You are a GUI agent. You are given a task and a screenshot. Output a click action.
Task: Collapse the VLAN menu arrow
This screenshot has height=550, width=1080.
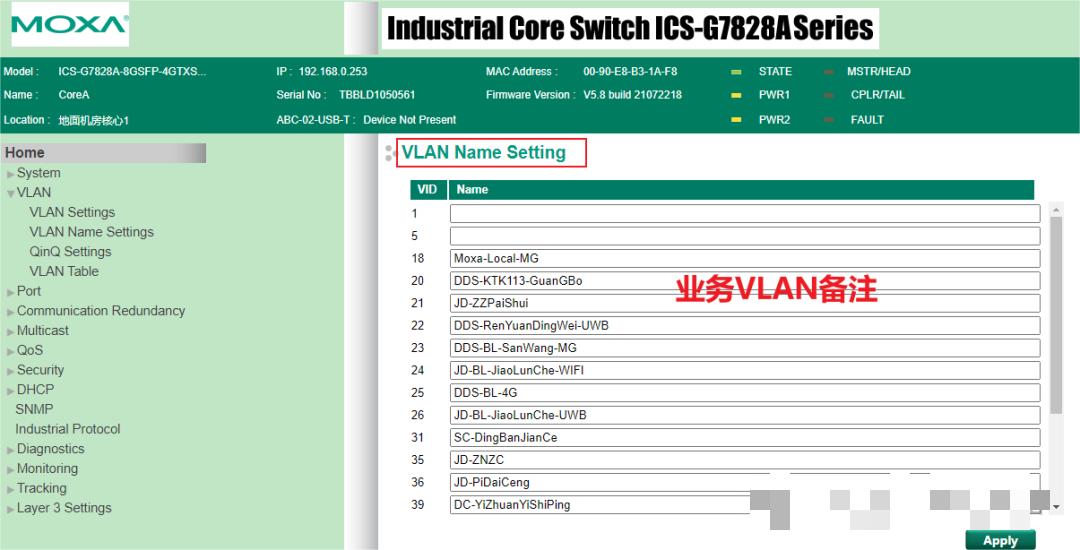pyautogui.click(x=10, y=193)
